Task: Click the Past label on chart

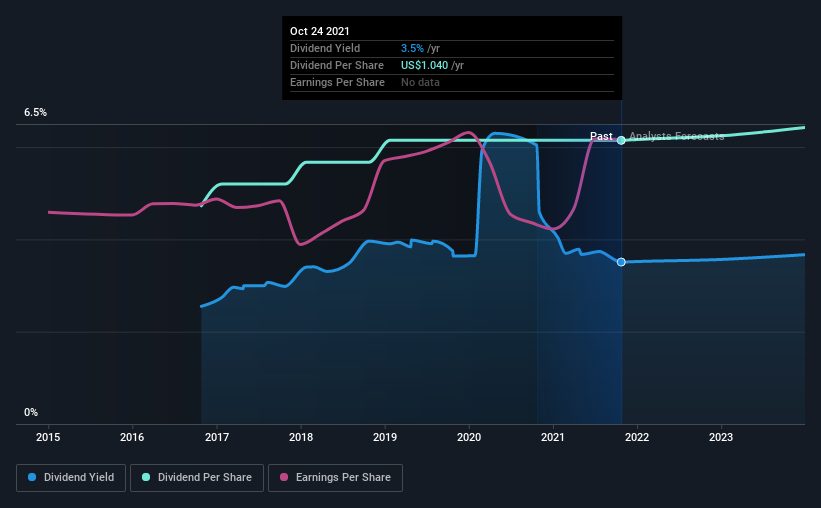Action: pyautogui.click(x=601, y=136)
